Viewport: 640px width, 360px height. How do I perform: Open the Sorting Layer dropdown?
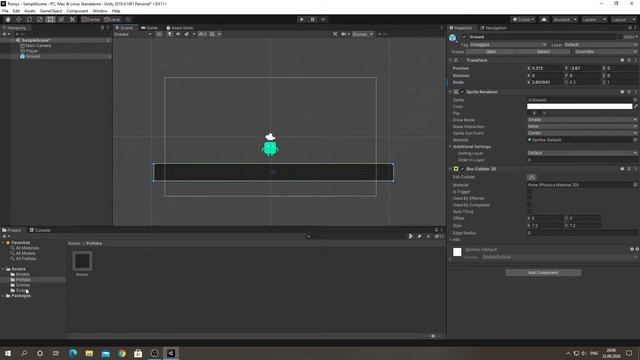[x=582, y=153]
